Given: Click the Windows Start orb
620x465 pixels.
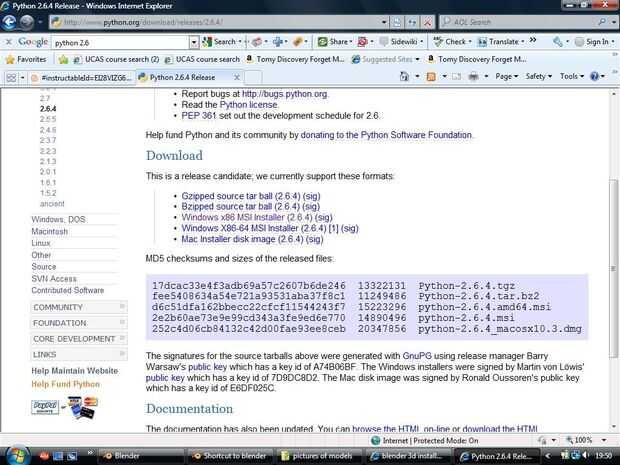Looking at the screenshot, I should click(17, 456).
